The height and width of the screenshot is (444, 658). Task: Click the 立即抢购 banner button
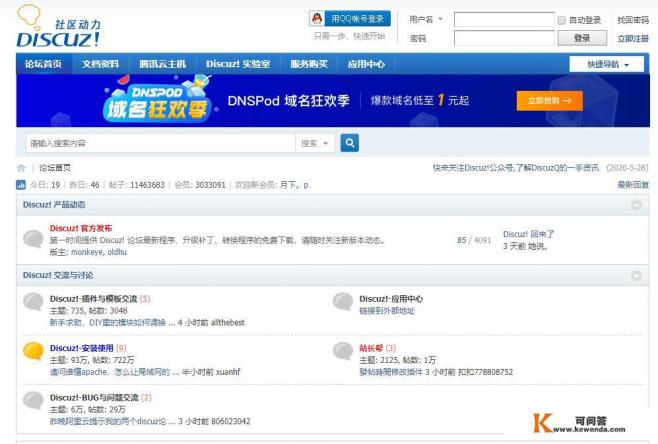click(x=550, y=101)
